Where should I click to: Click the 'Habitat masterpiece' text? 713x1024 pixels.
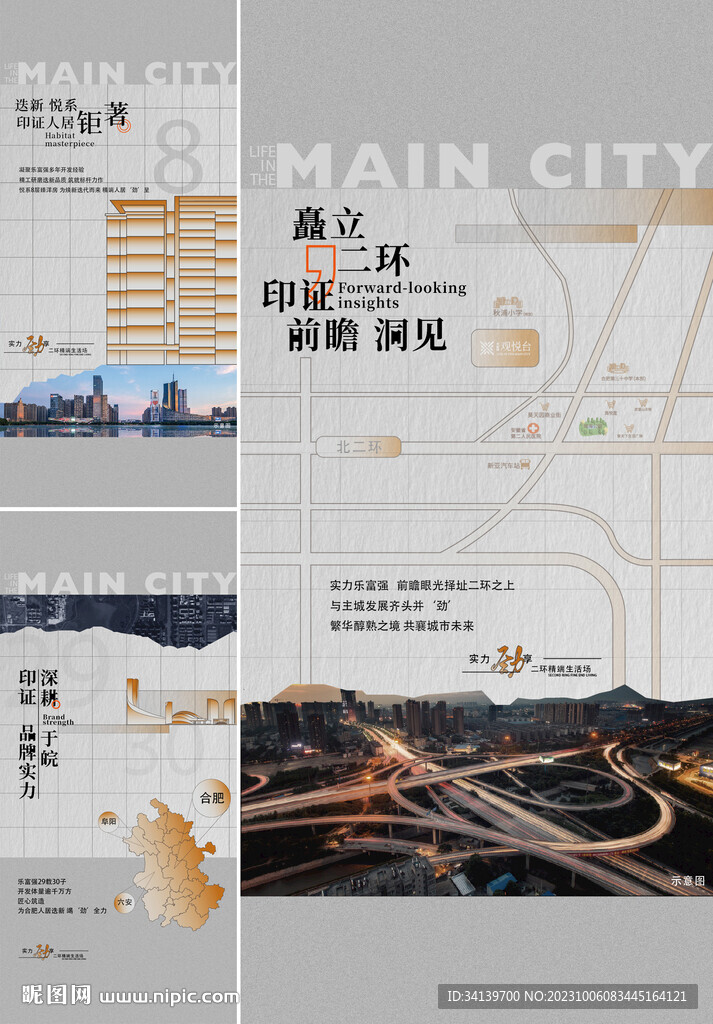pos(70,140)
